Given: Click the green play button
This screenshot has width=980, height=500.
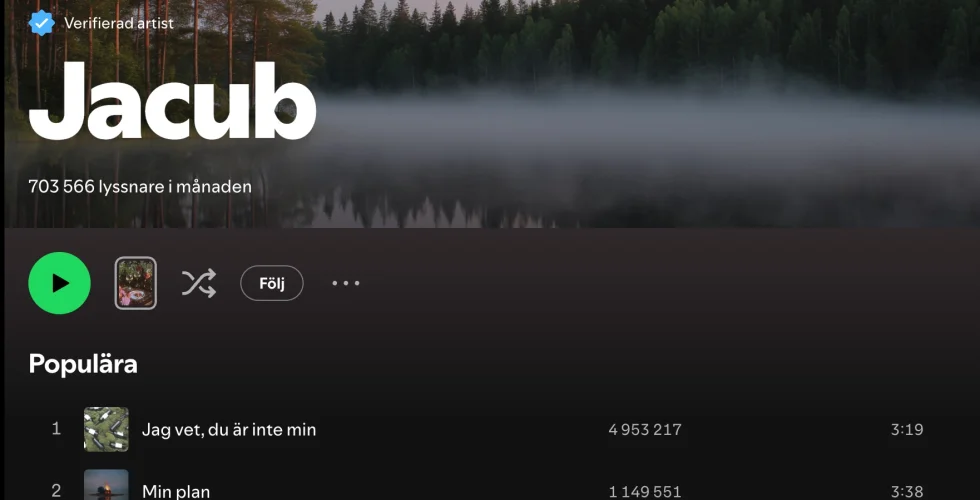Looking at the screenshot, I should click(59, 283).
